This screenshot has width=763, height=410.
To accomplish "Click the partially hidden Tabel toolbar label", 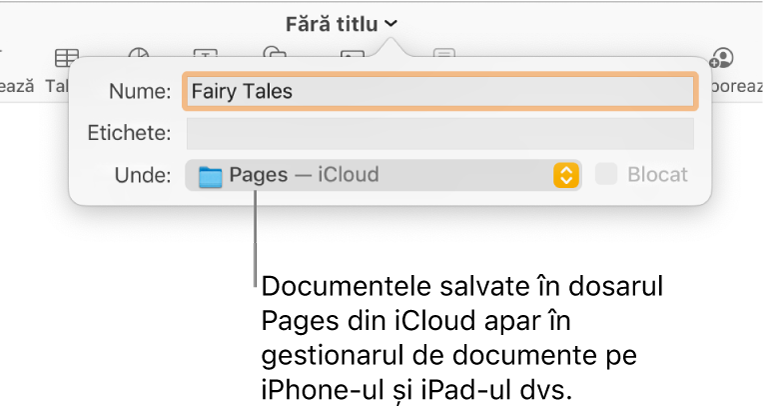I will (56, 86).
